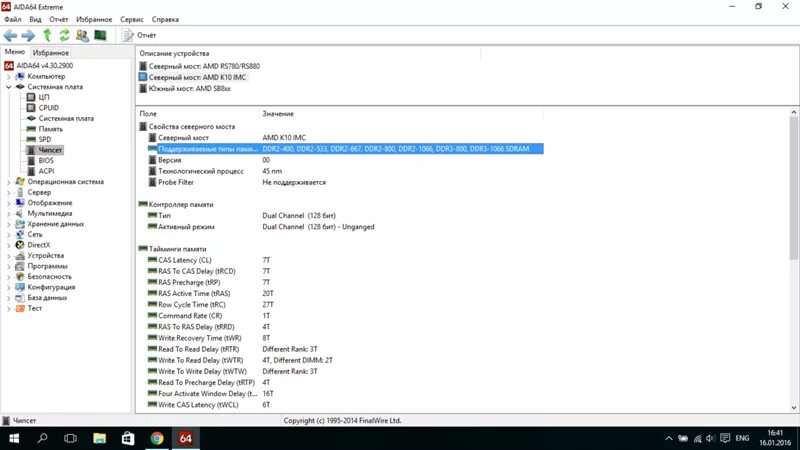
Task: Open the Сервис menu
Action: 132,19
